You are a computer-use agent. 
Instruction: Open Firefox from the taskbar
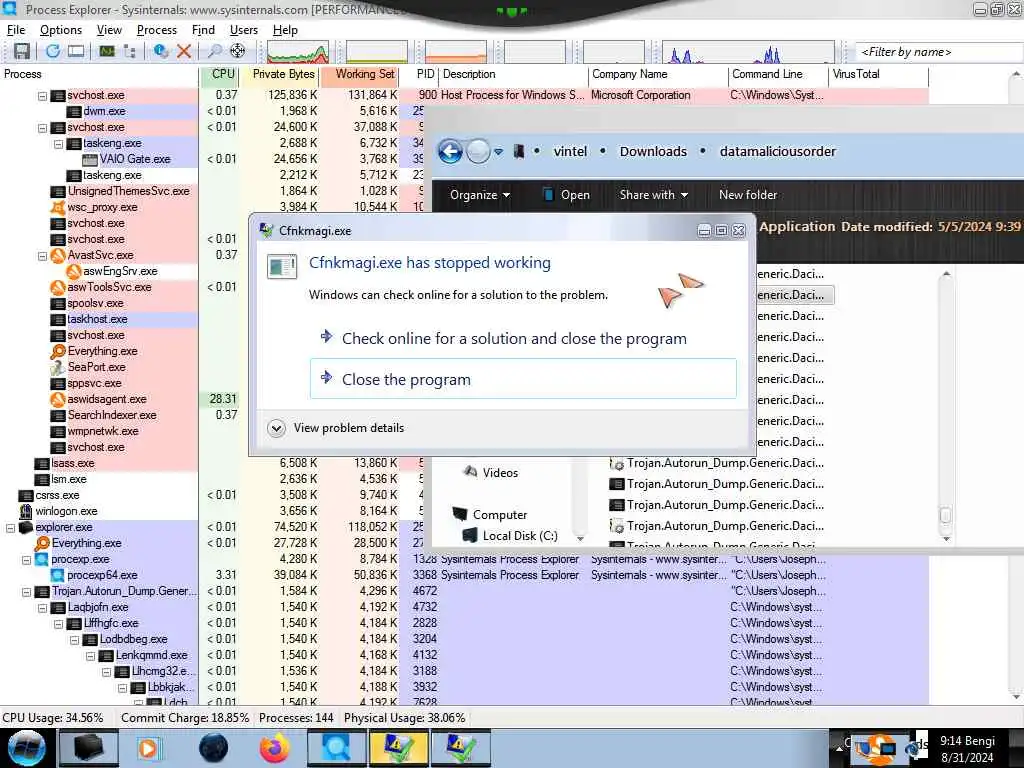tap(275, 748)
